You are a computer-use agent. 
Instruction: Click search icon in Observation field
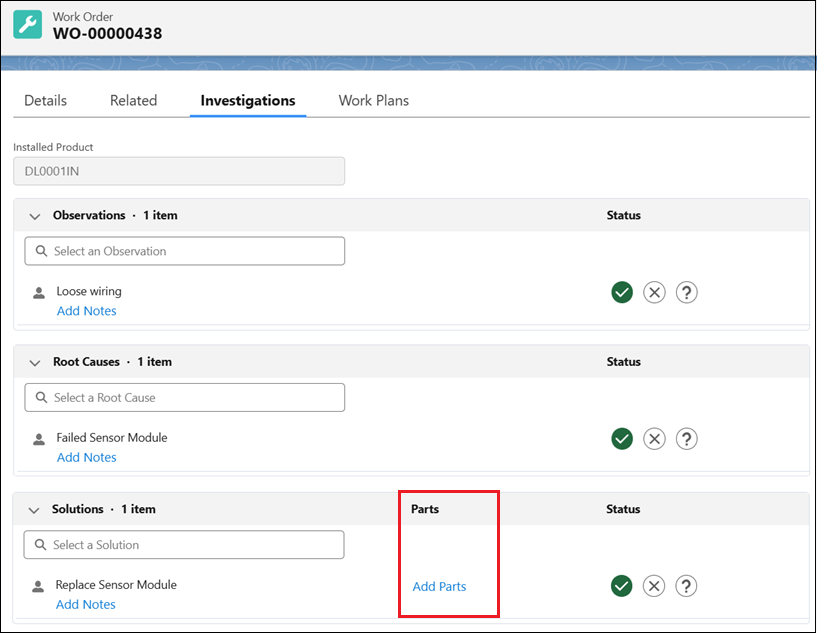point(42,251)
